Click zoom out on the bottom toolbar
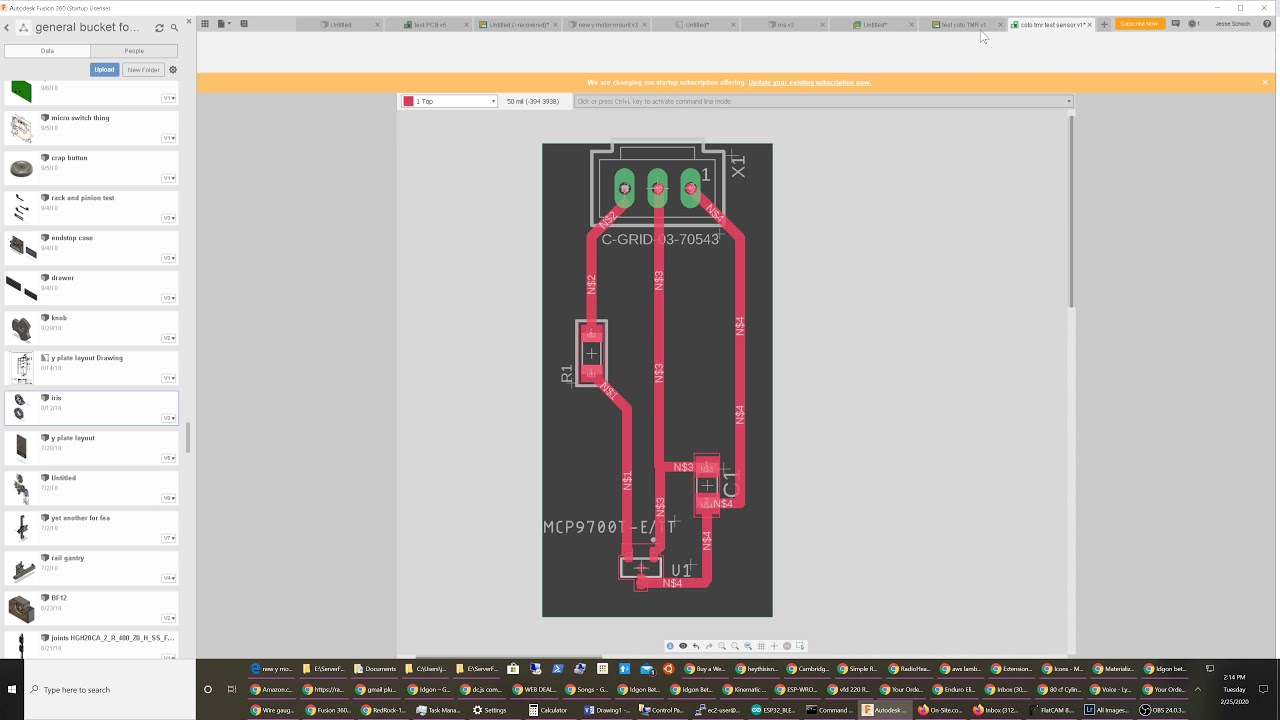The image size is (1280, 720). tap(735, 646)
